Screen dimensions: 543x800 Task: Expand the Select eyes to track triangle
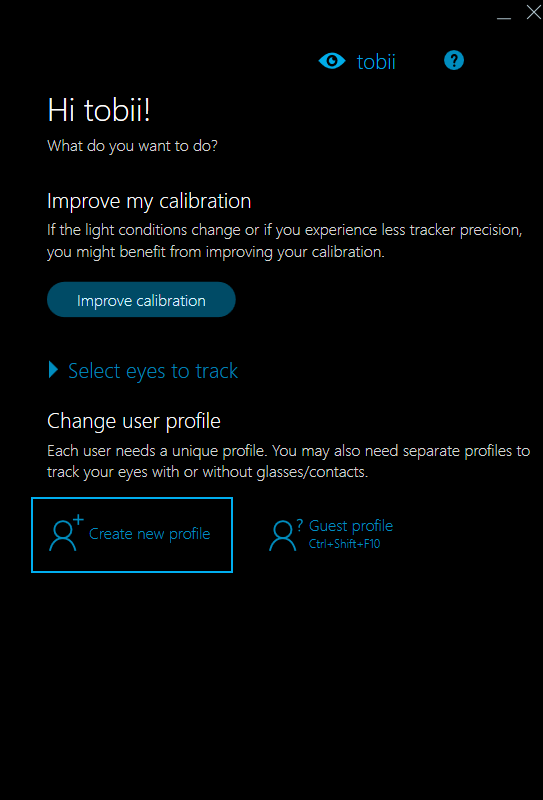click(53, 370)
